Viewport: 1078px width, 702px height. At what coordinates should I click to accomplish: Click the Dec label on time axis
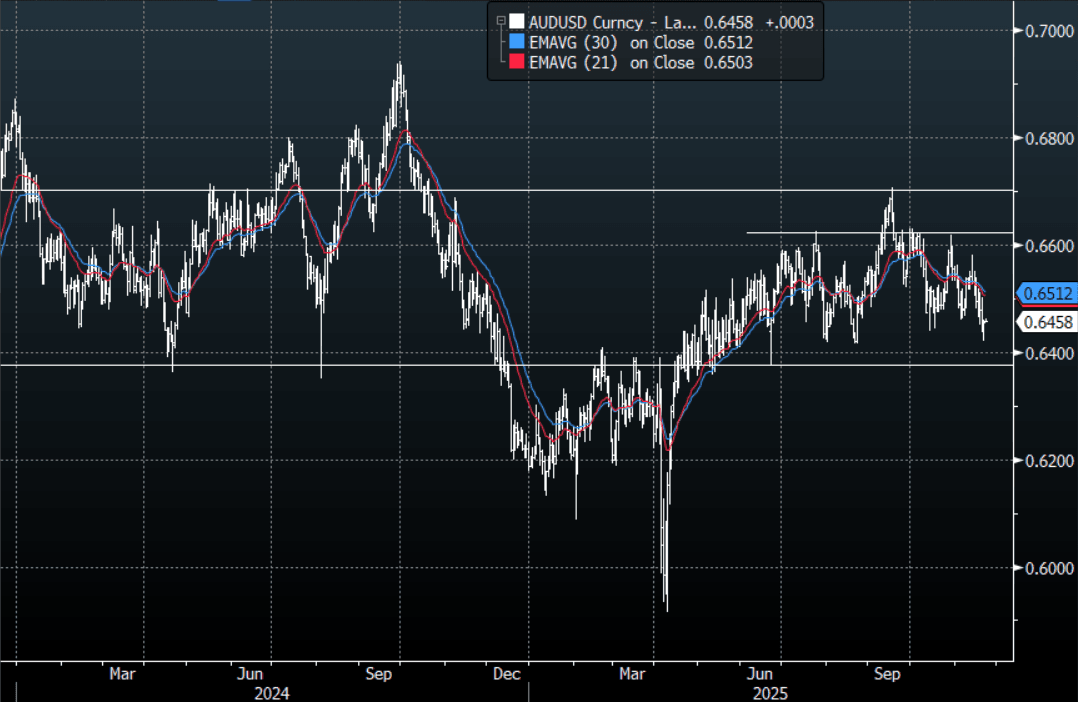pos(508,674)
